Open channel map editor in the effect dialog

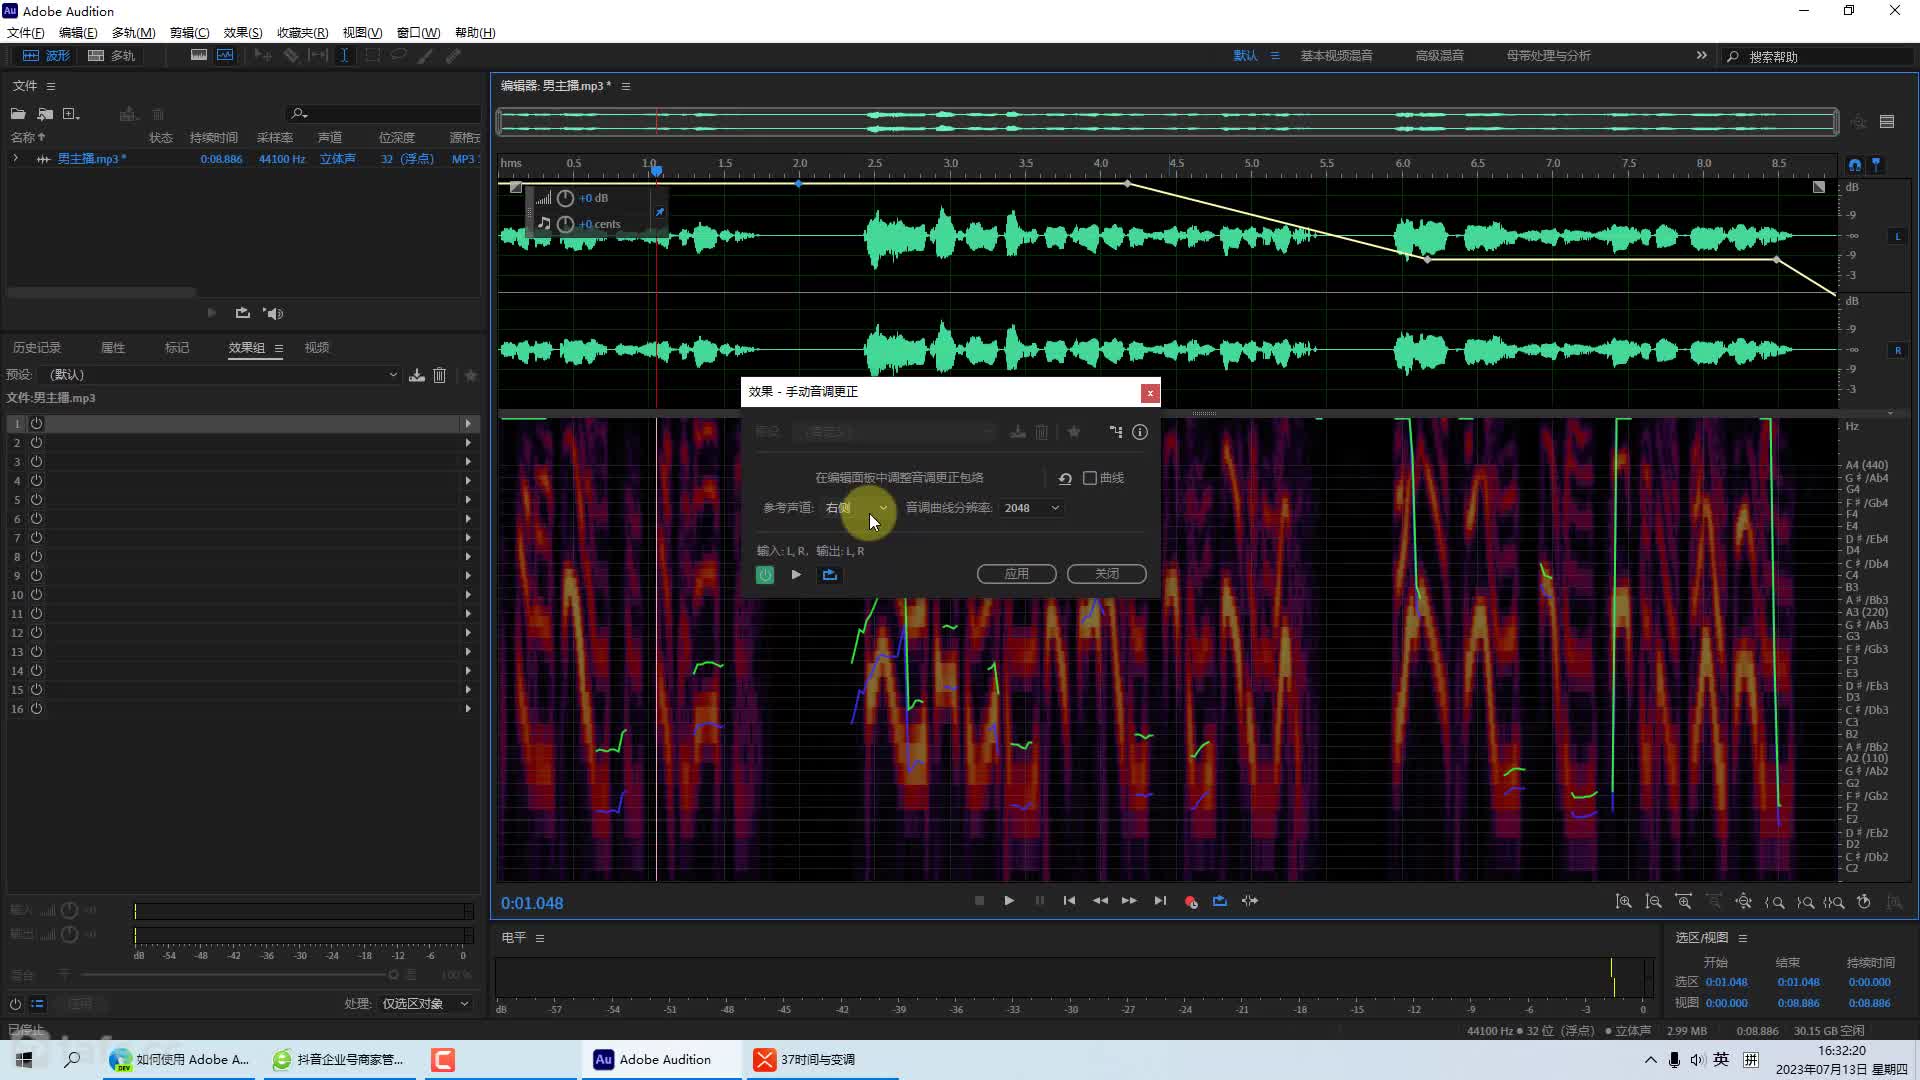click(1116, 432)
